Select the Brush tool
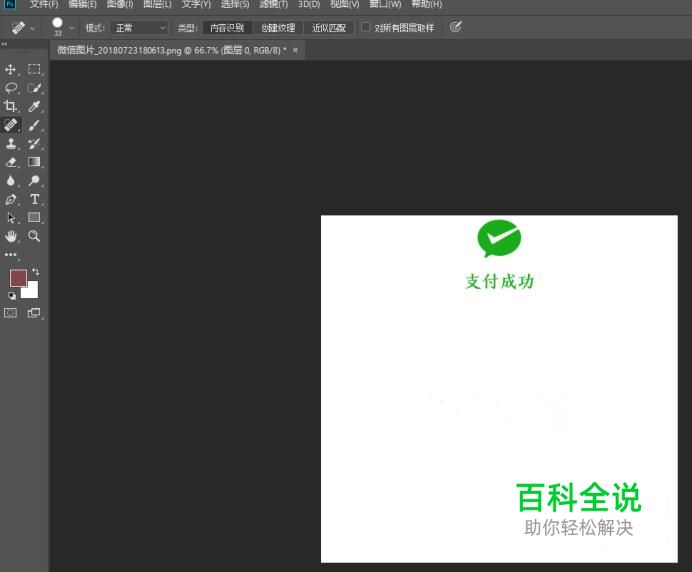Image resolution: width=692 pixels, height=572 pixels. tap(34, 125)
